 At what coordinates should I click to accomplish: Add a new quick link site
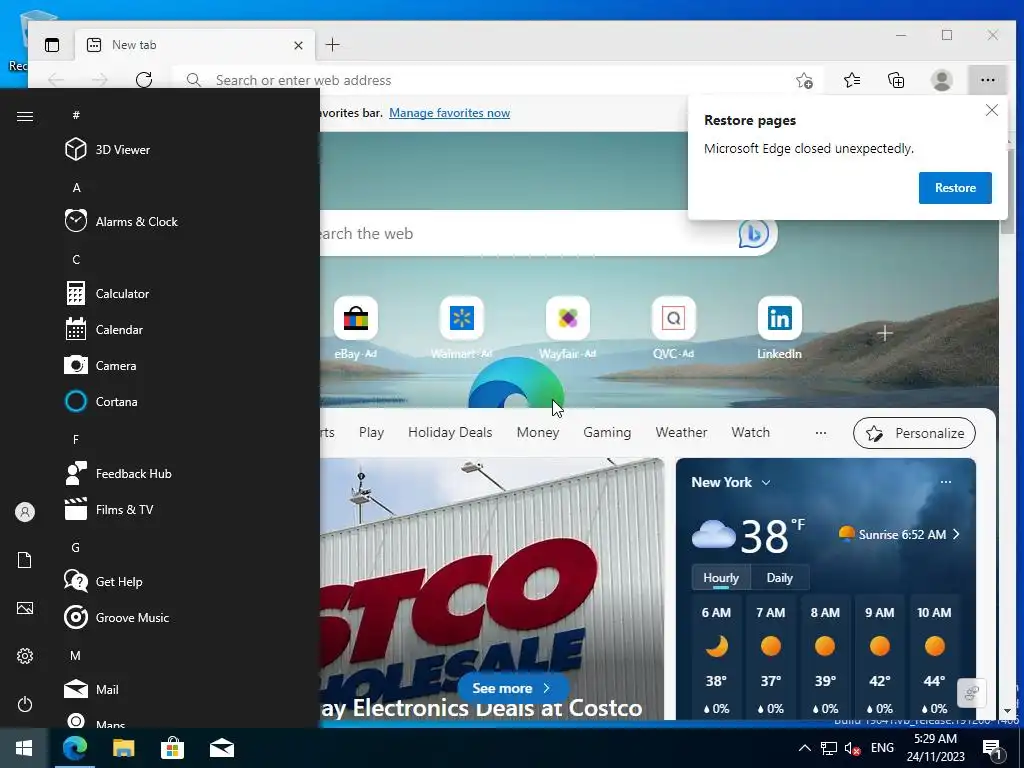click(885, 334)
